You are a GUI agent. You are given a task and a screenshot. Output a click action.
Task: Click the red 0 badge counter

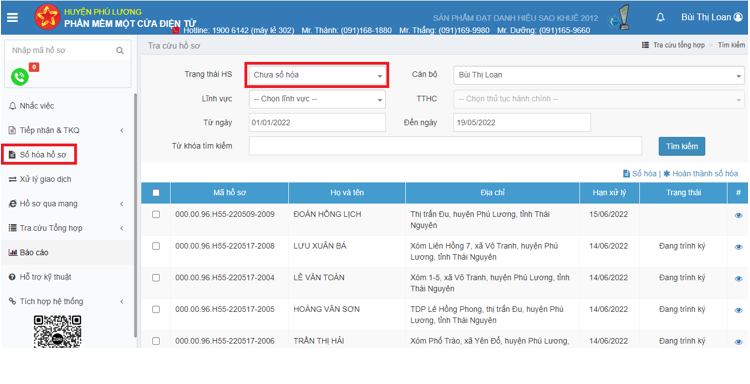(x=34, y=67)
